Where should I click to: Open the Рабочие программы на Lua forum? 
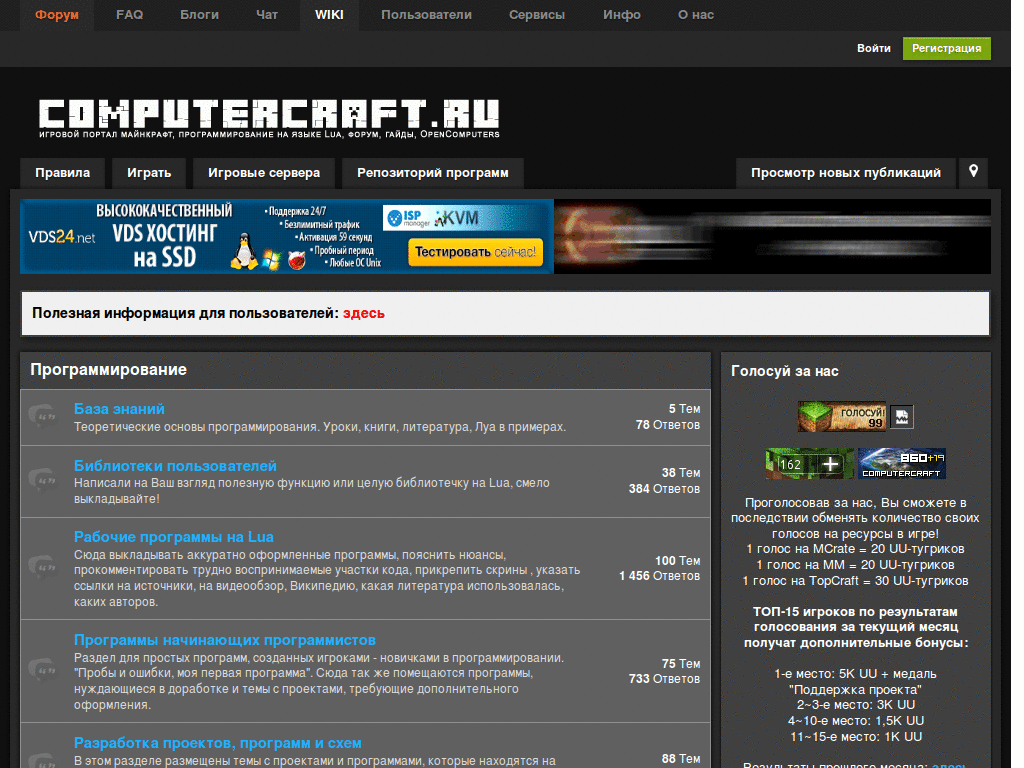point(174,537)
